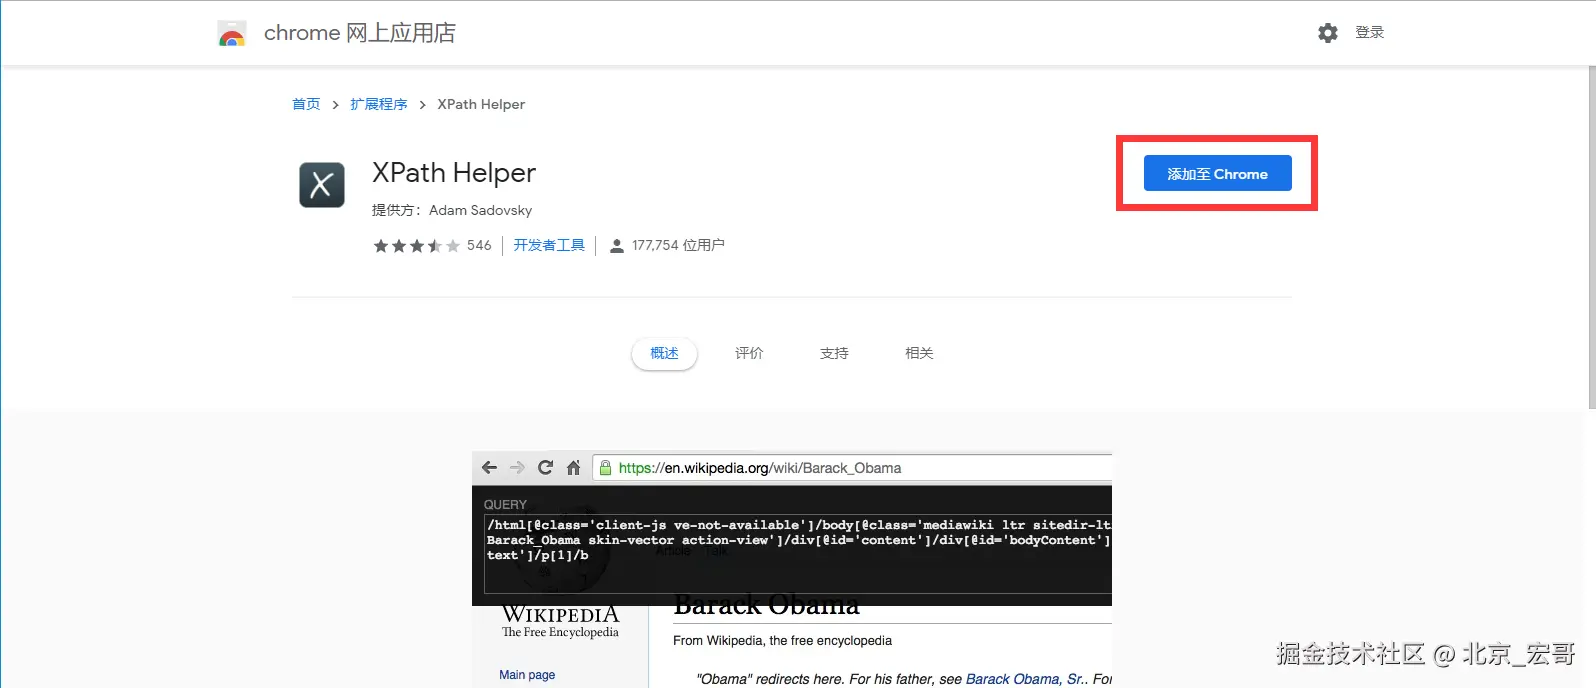The height and width of the screenshot is (688, 1596).
Task: Click the XPath Helper screenshot preview
Action: coord(792,570)
